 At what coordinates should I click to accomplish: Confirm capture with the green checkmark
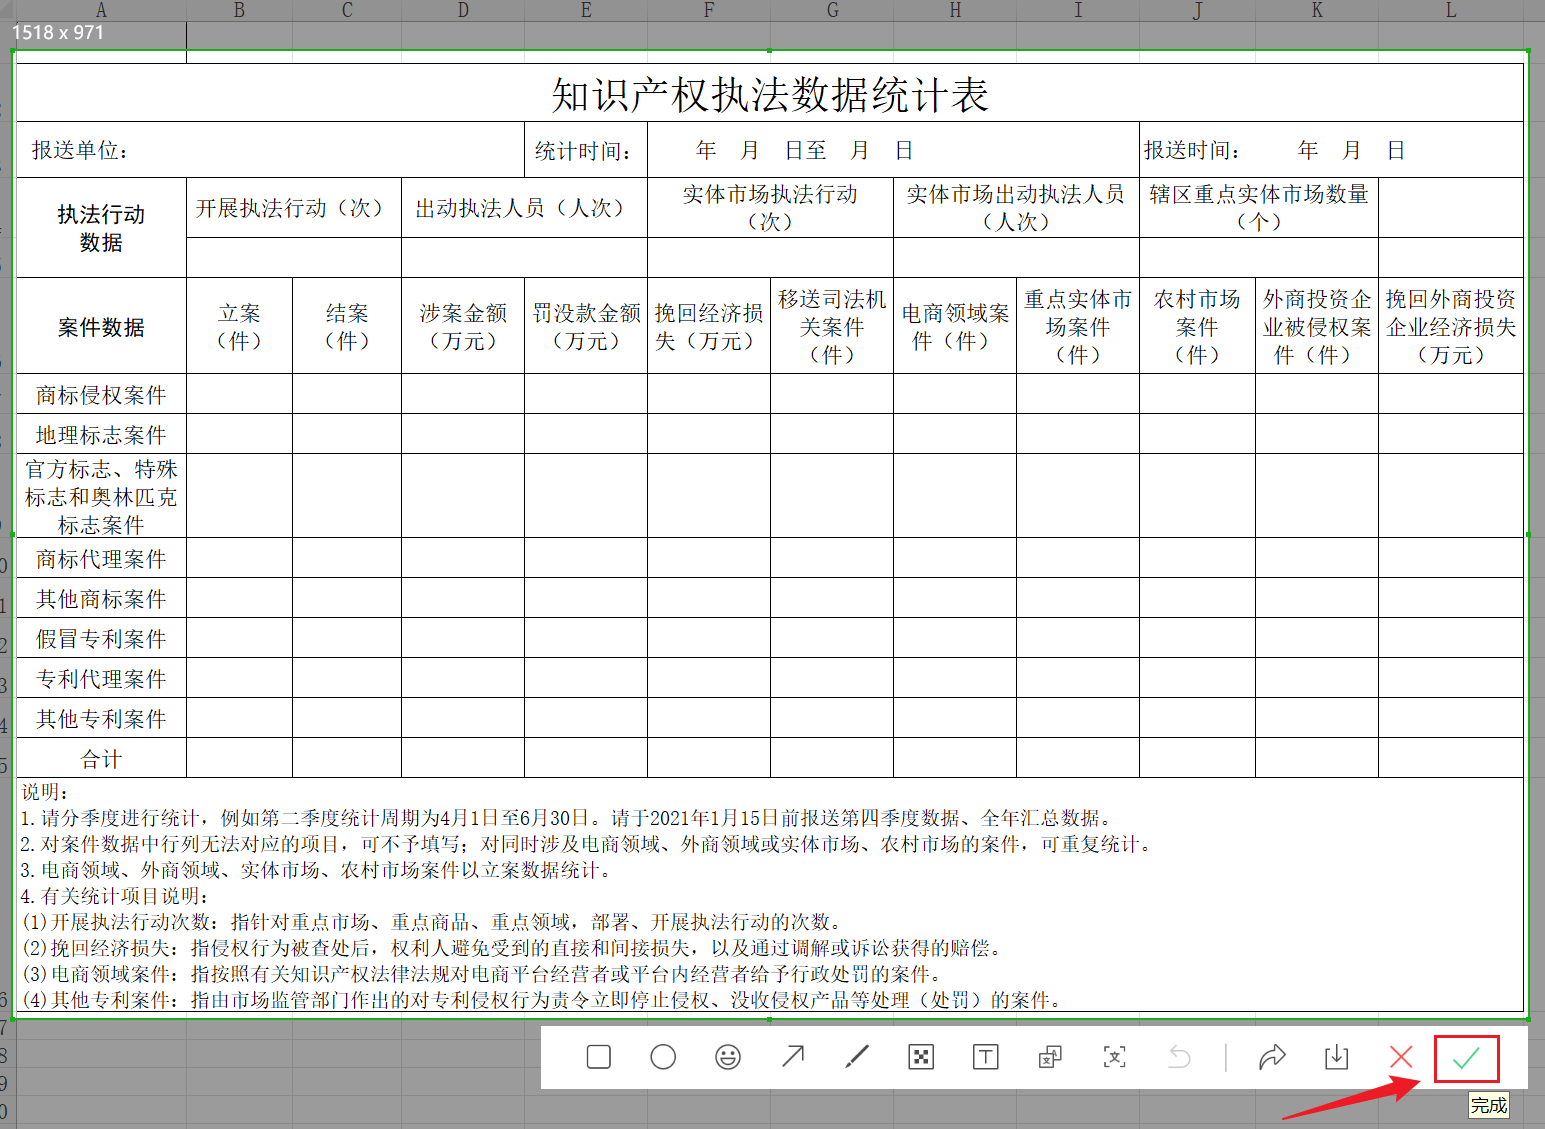coord(1465,1057)
